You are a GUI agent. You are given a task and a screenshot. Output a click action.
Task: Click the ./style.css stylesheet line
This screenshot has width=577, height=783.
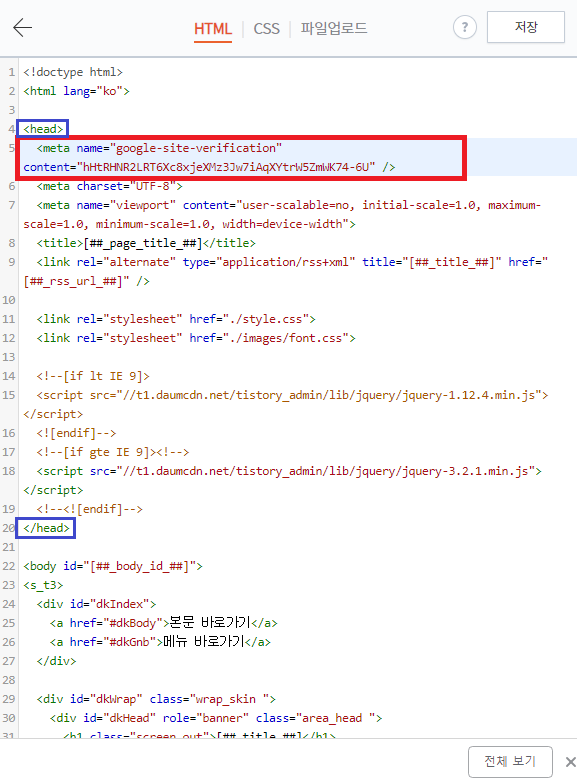click(176, 319)
